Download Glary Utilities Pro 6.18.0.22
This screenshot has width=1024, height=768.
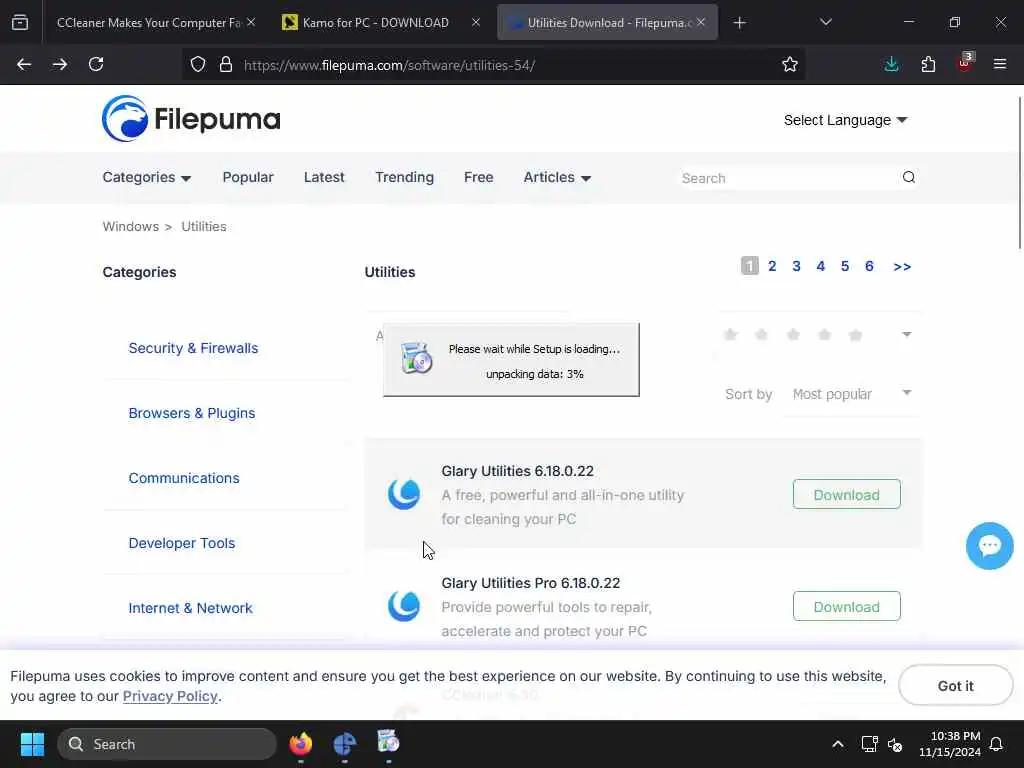click(846, 607)
